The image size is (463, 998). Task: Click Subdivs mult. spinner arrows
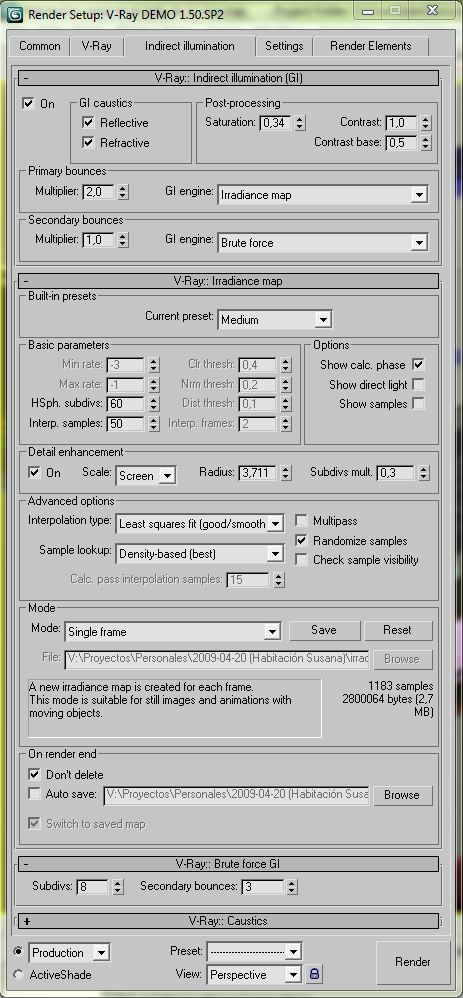click(424, 472)
